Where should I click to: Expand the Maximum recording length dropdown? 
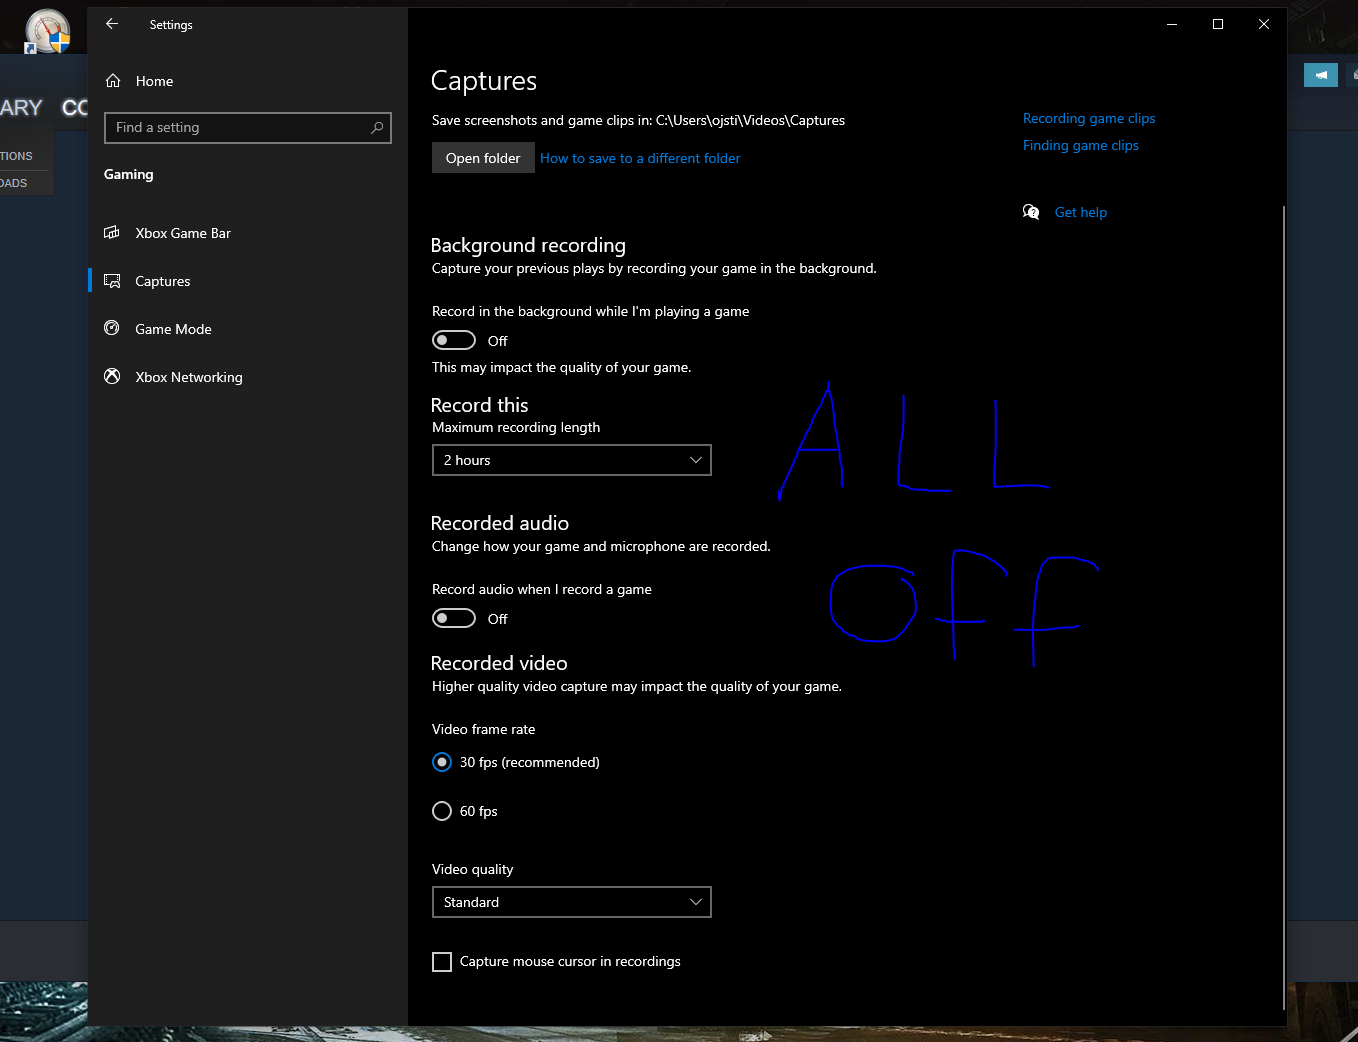point(572,460)
